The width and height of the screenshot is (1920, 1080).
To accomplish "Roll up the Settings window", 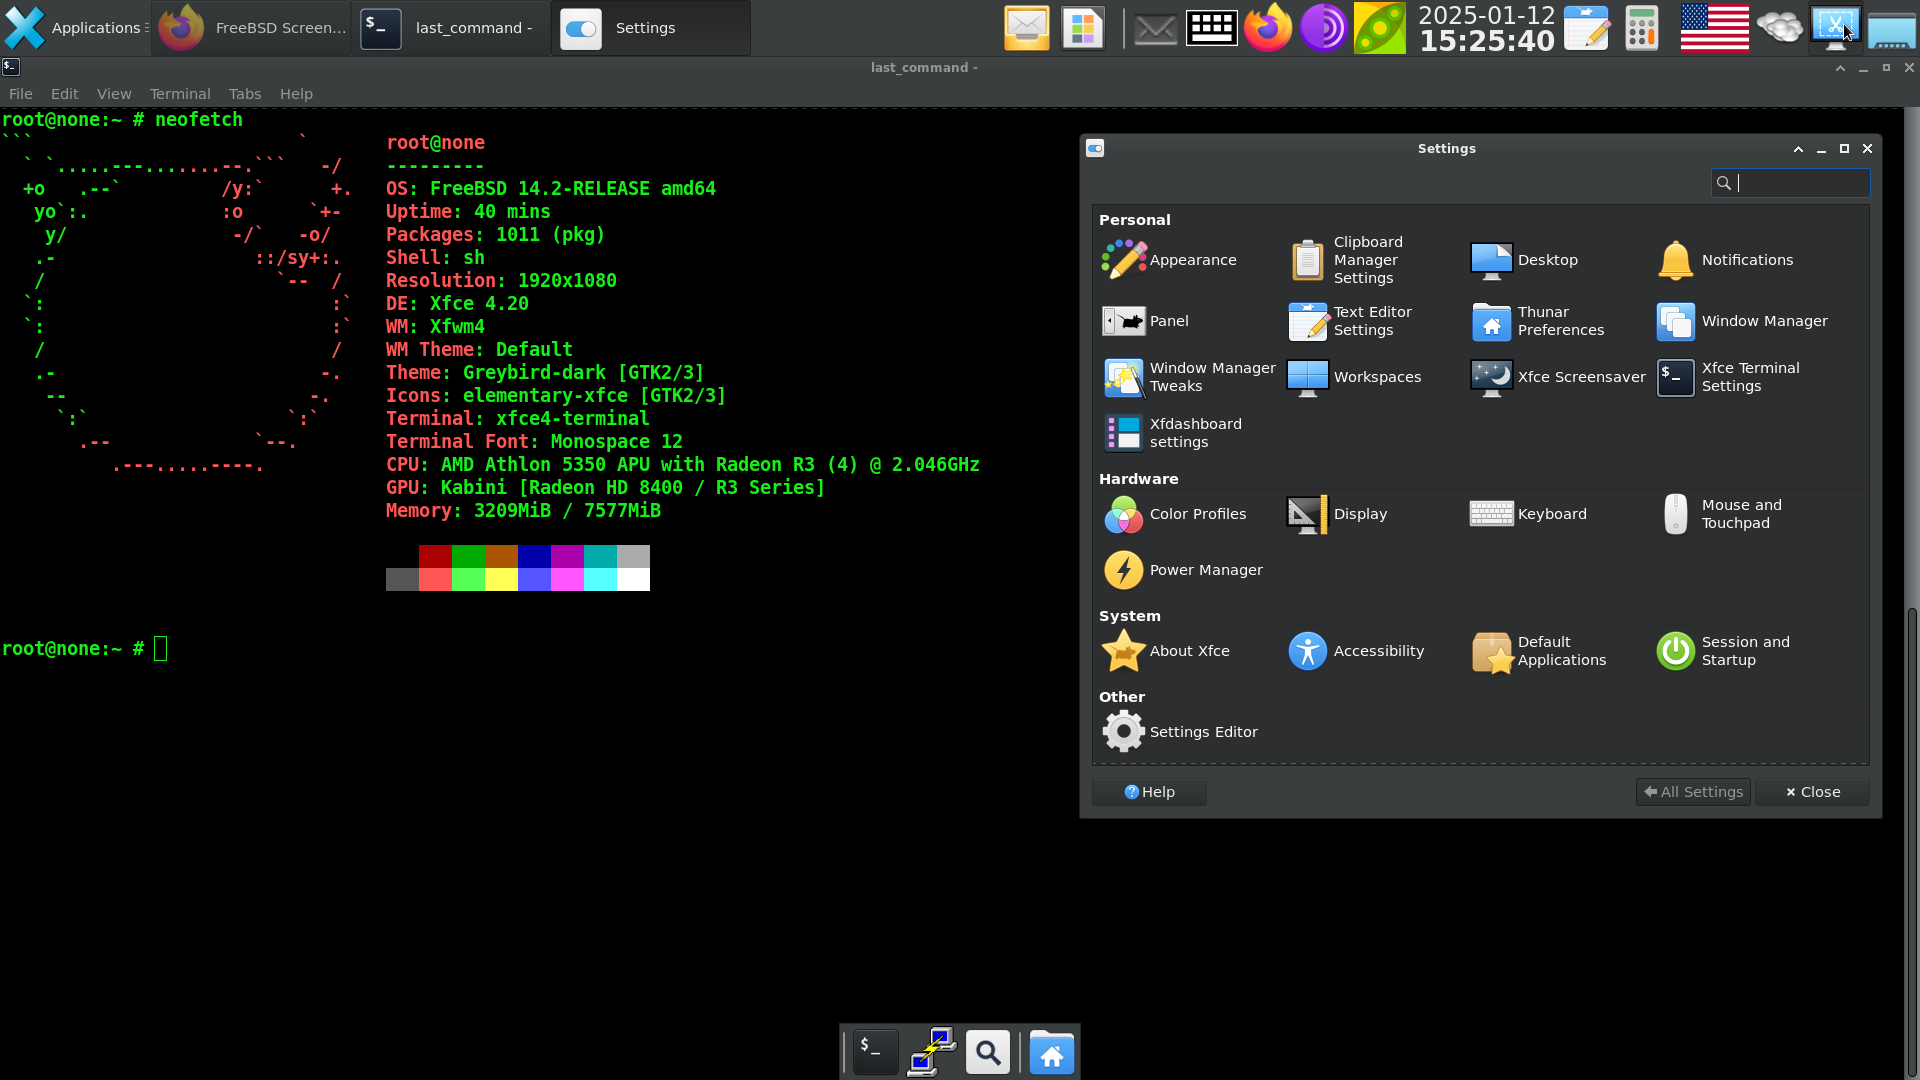I will coord(1798,149).
